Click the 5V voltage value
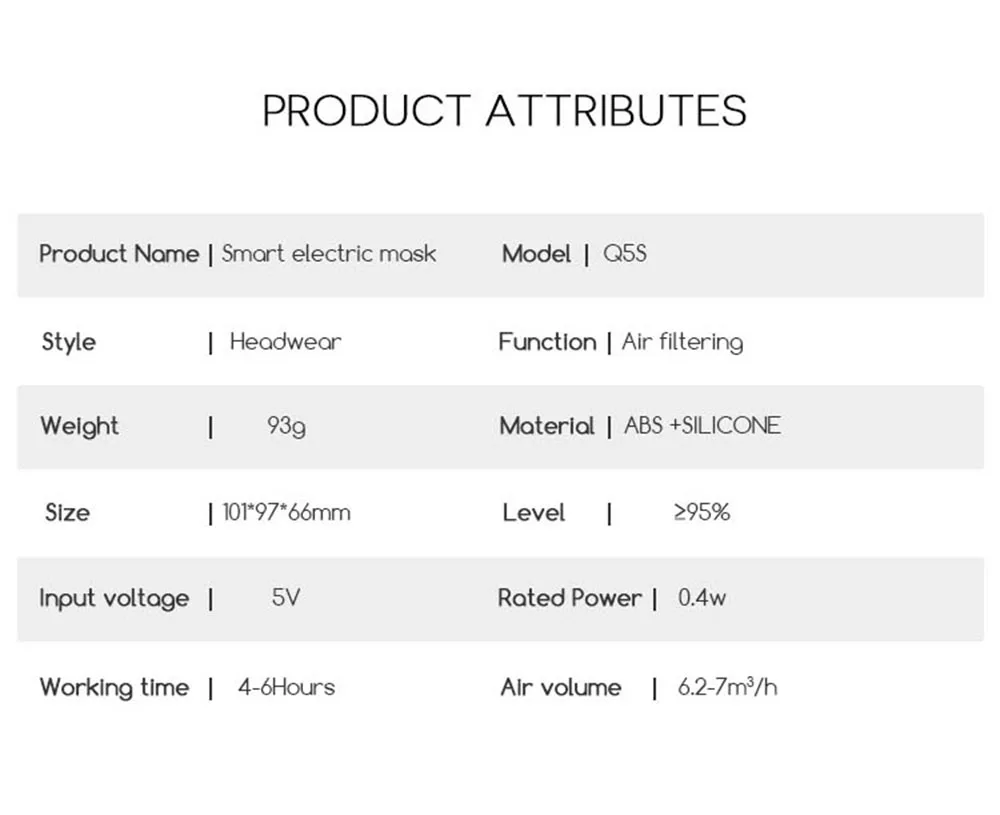 (286, 598)
